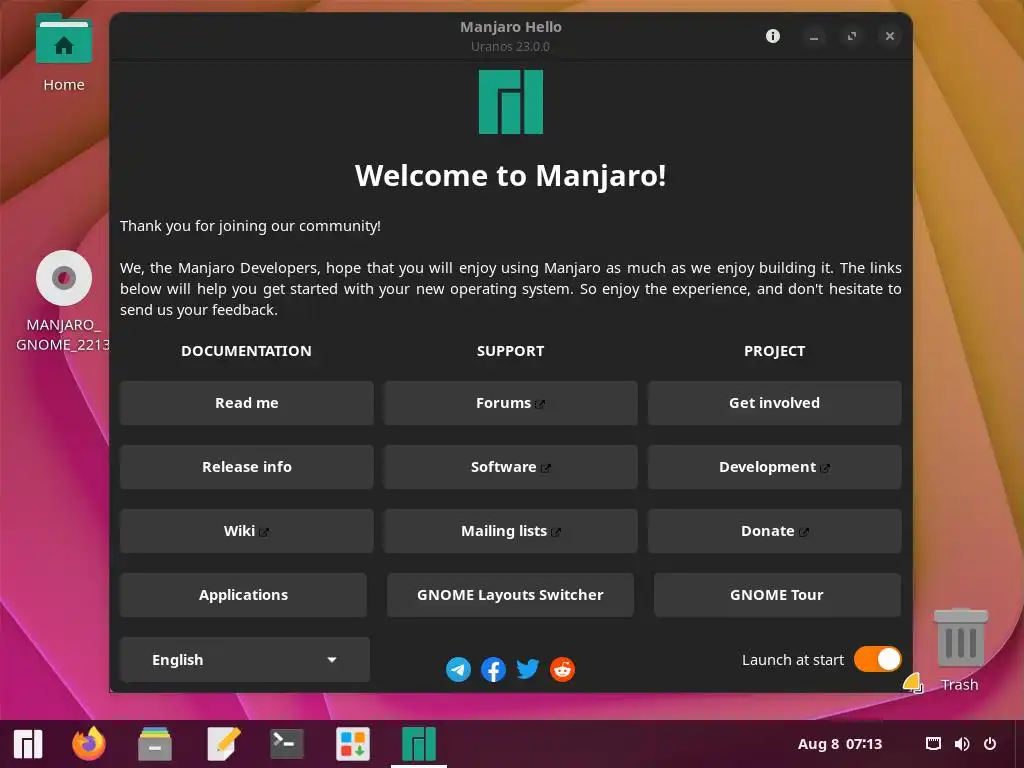Close the Manjaro Hello window
The image size is (1024, 768).
pos(889,36)
